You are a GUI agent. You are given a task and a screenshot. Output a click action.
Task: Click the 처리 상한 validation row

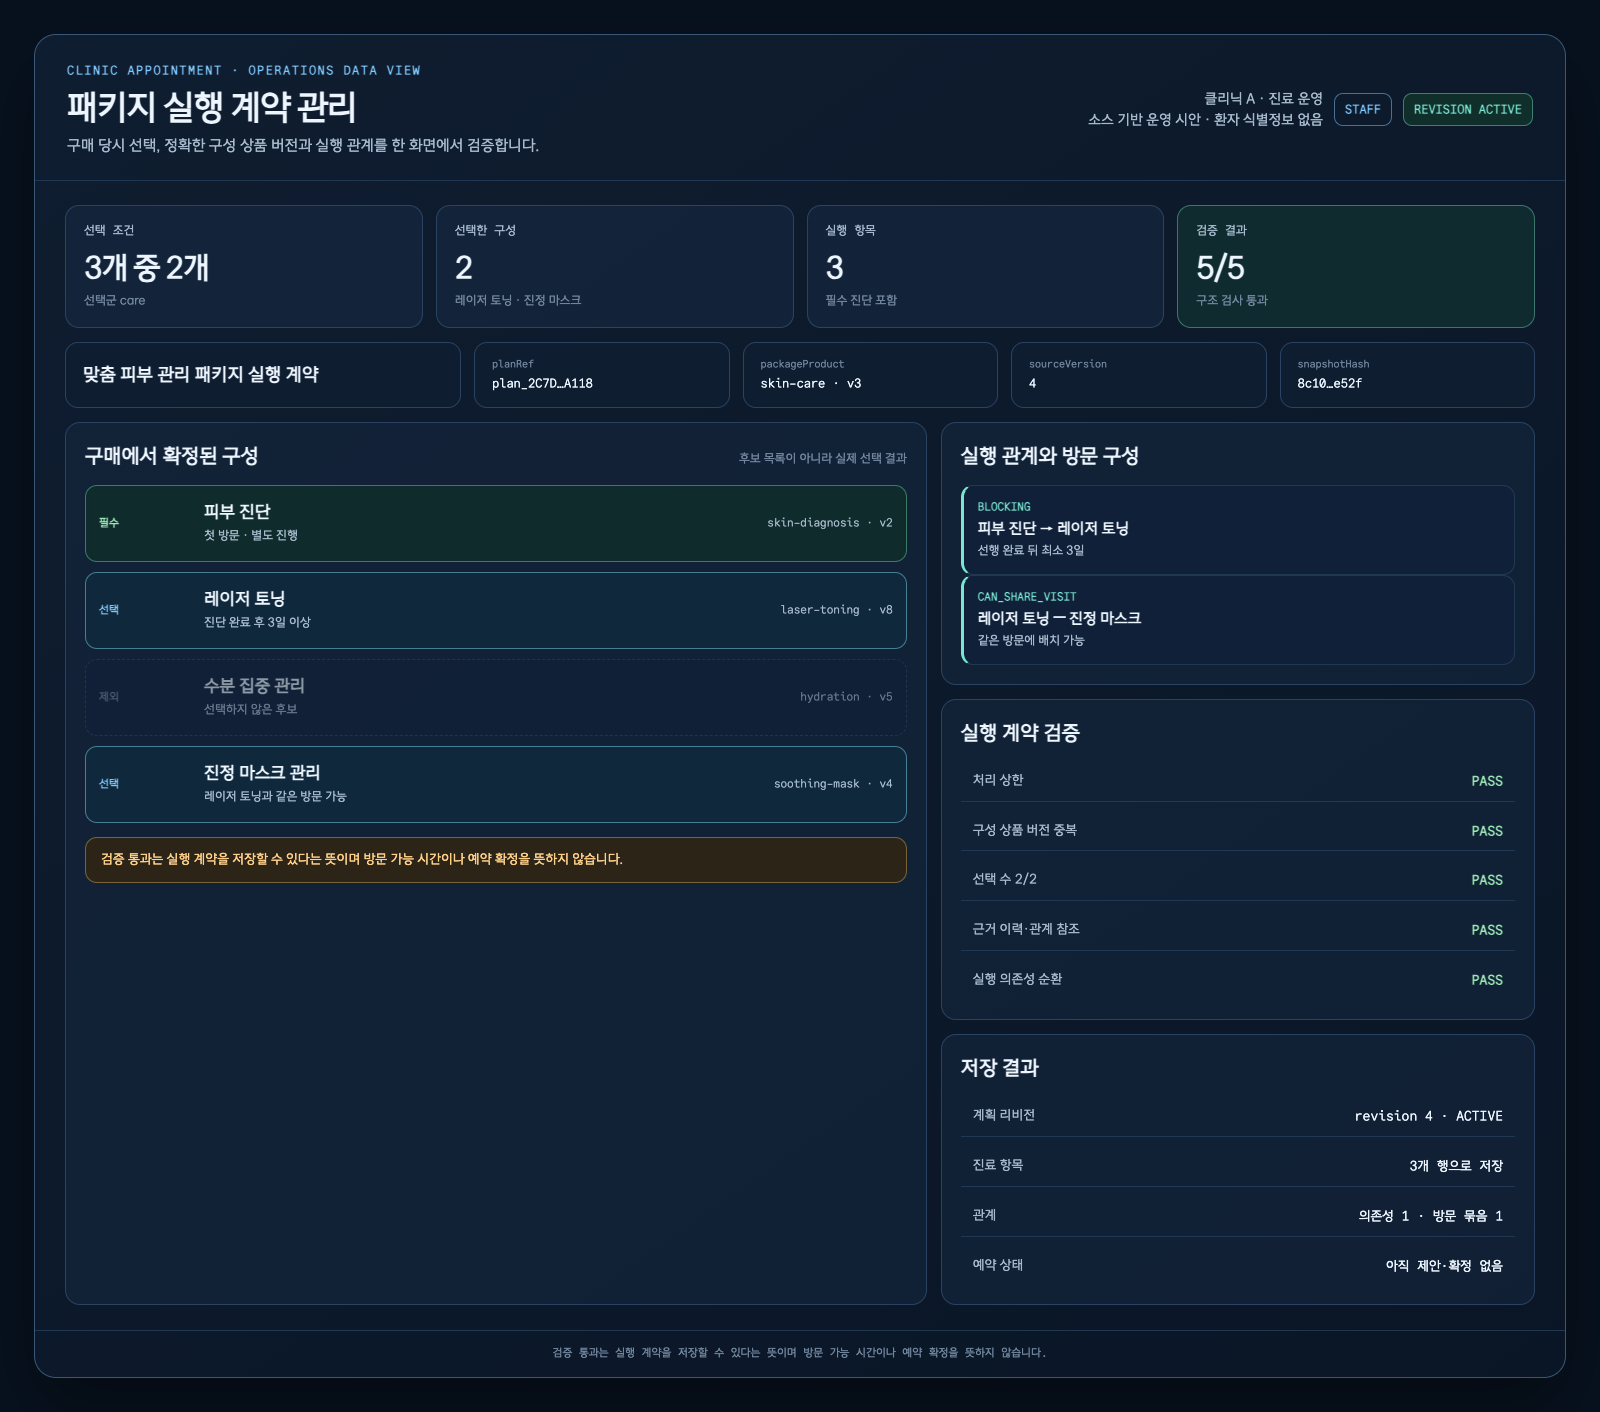(1238, 780)
